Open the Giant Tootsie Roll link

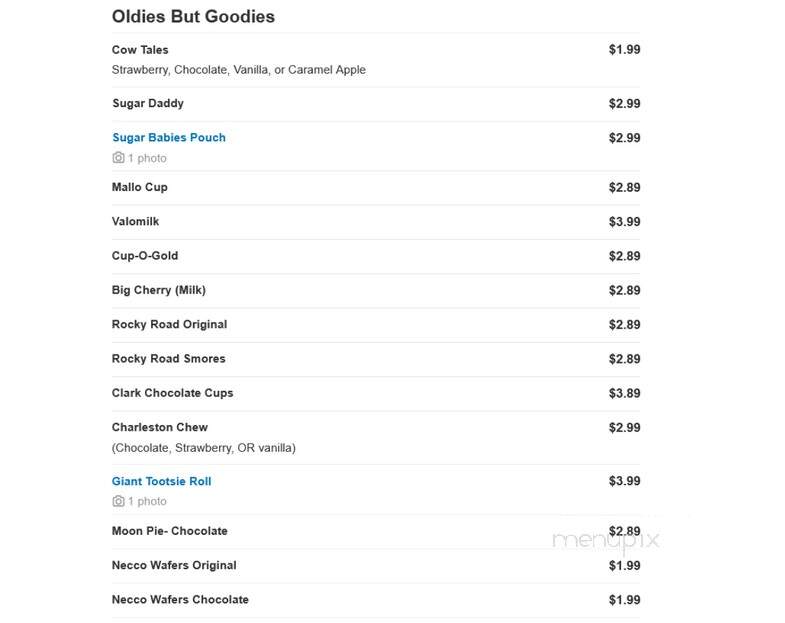click(161, 481)
